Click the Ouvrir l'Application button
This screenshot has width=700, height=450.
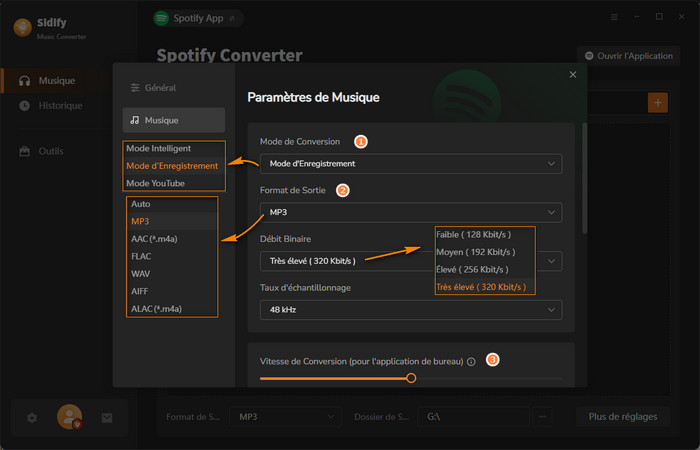628,56
